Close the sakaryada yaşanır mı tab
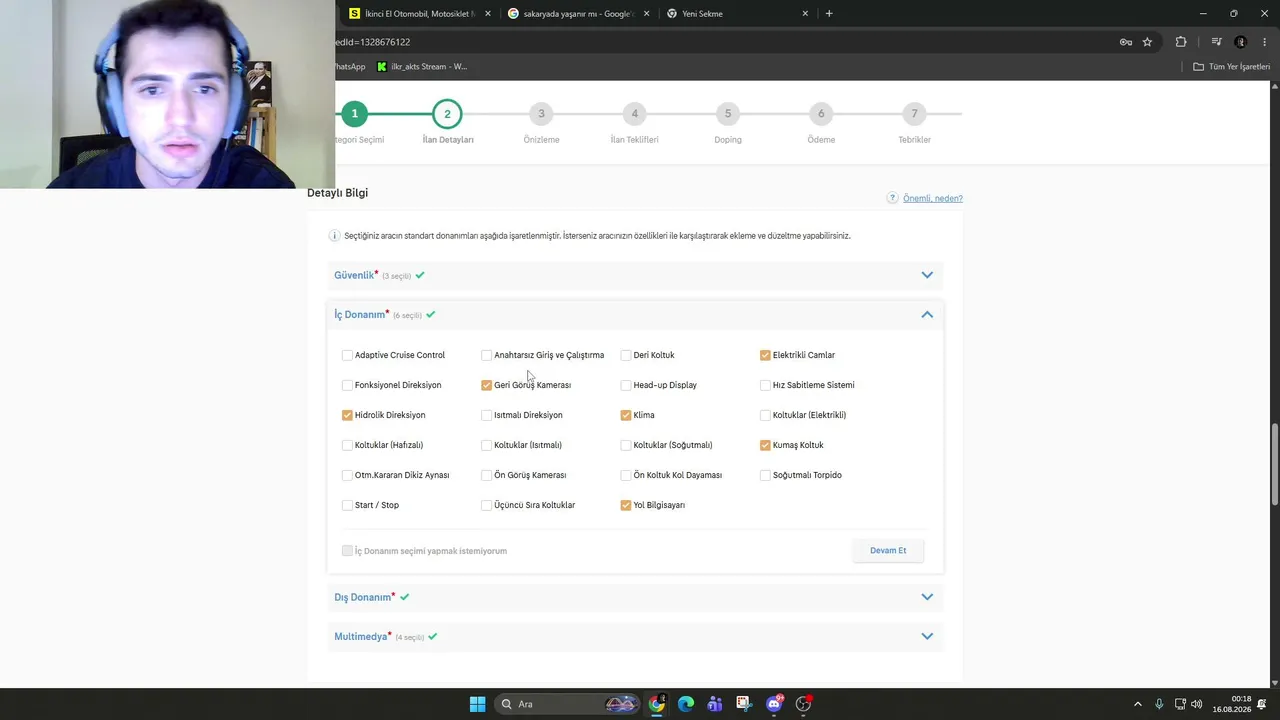 tap(646, 14)
